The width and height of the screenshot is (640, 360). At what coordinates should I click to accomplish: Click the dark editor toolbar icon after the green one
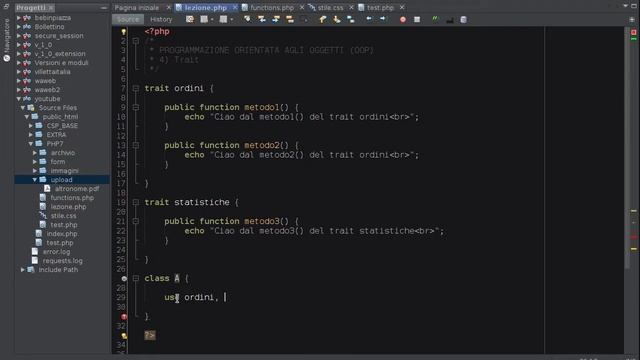point(449,20)
